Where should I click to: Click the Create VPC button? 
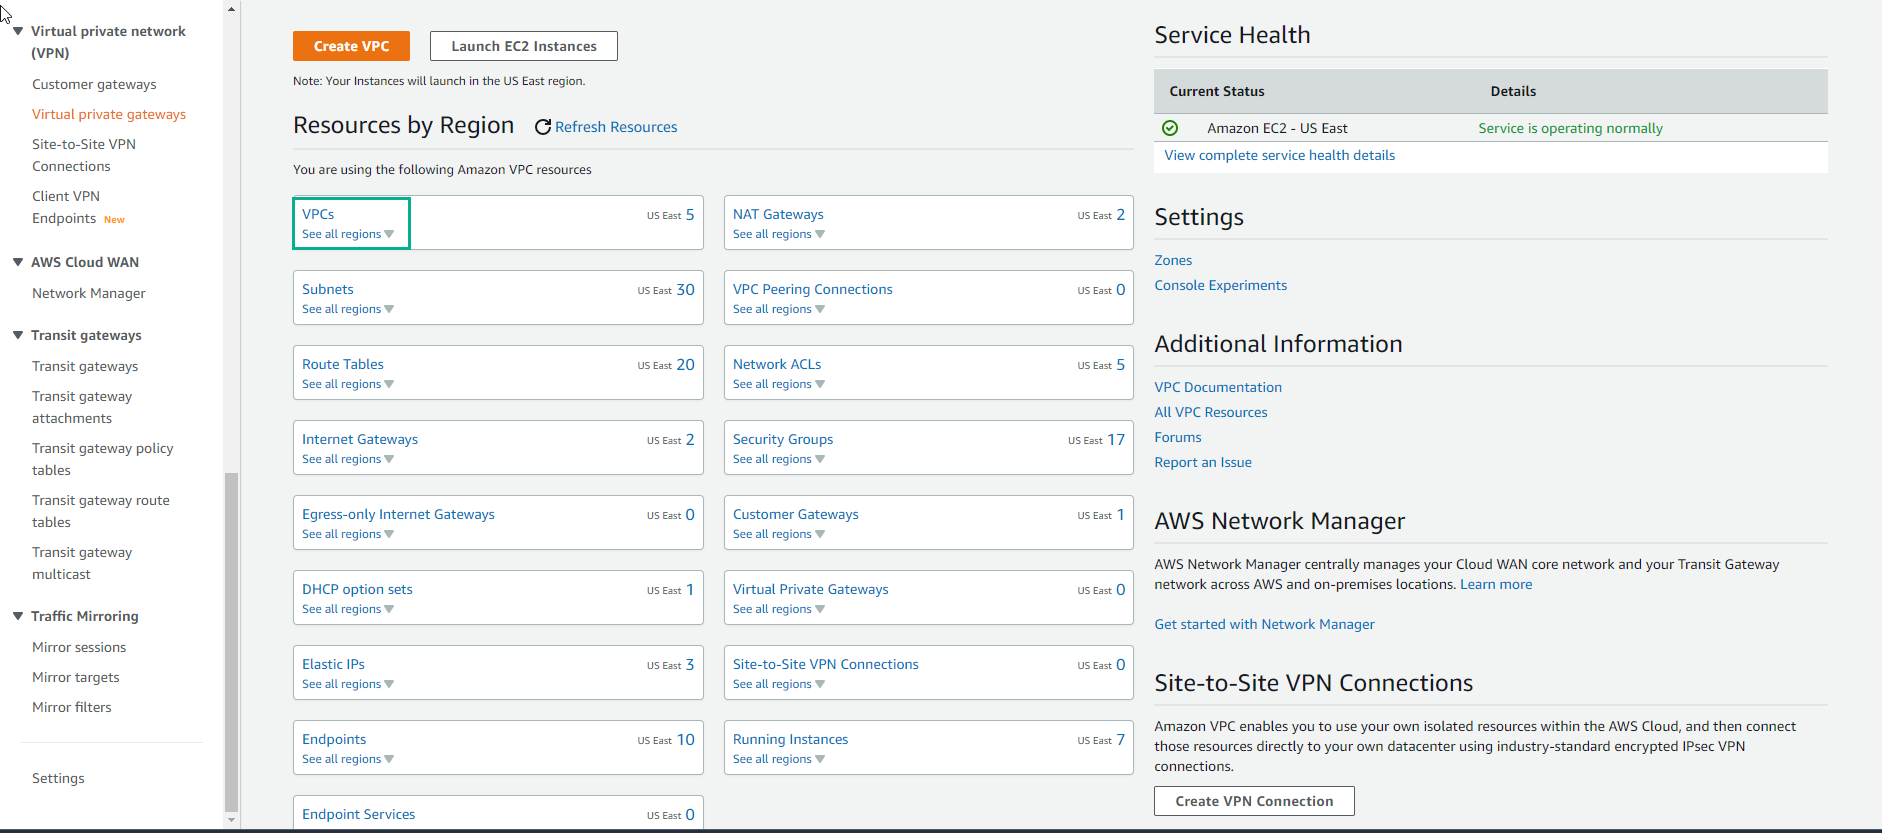pyautogui.click(x=351, y=46)
